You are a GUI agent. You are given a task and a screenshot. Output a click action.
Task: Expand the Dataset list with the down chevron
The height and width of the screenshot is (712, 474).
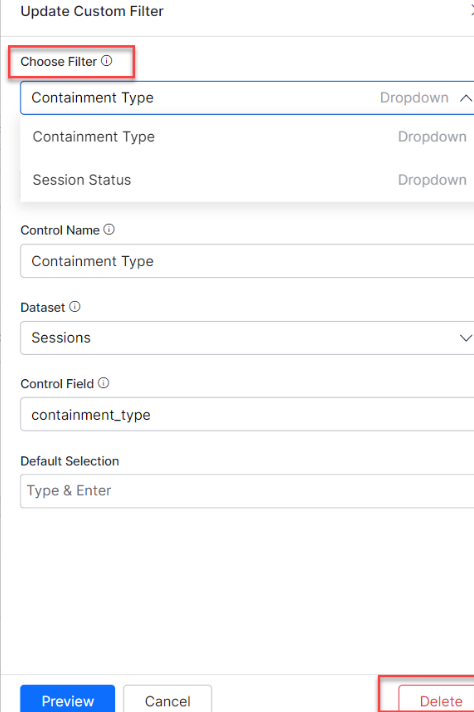pyautogui.click(x=466, y=338)
